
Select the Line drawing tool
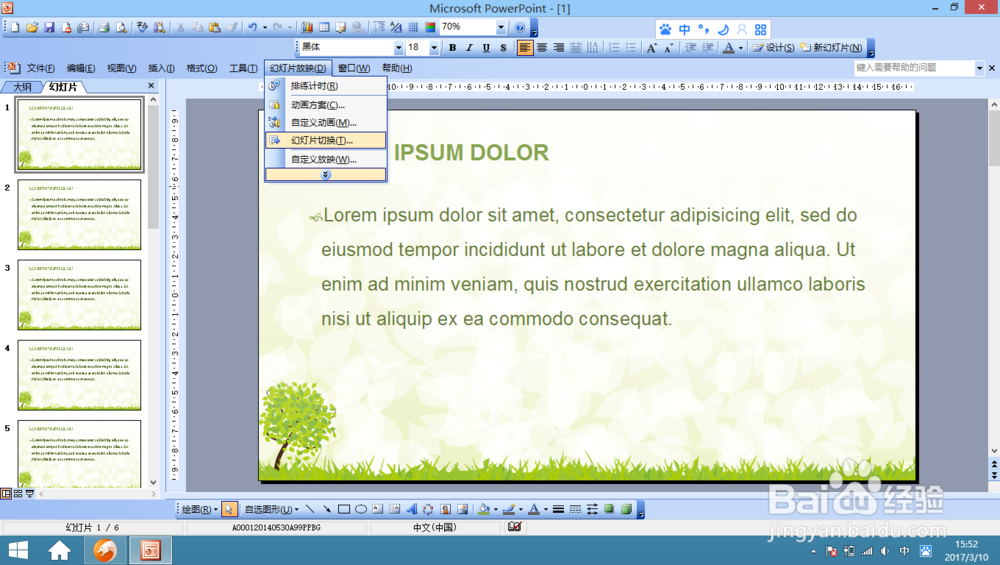tap(310, 509)
